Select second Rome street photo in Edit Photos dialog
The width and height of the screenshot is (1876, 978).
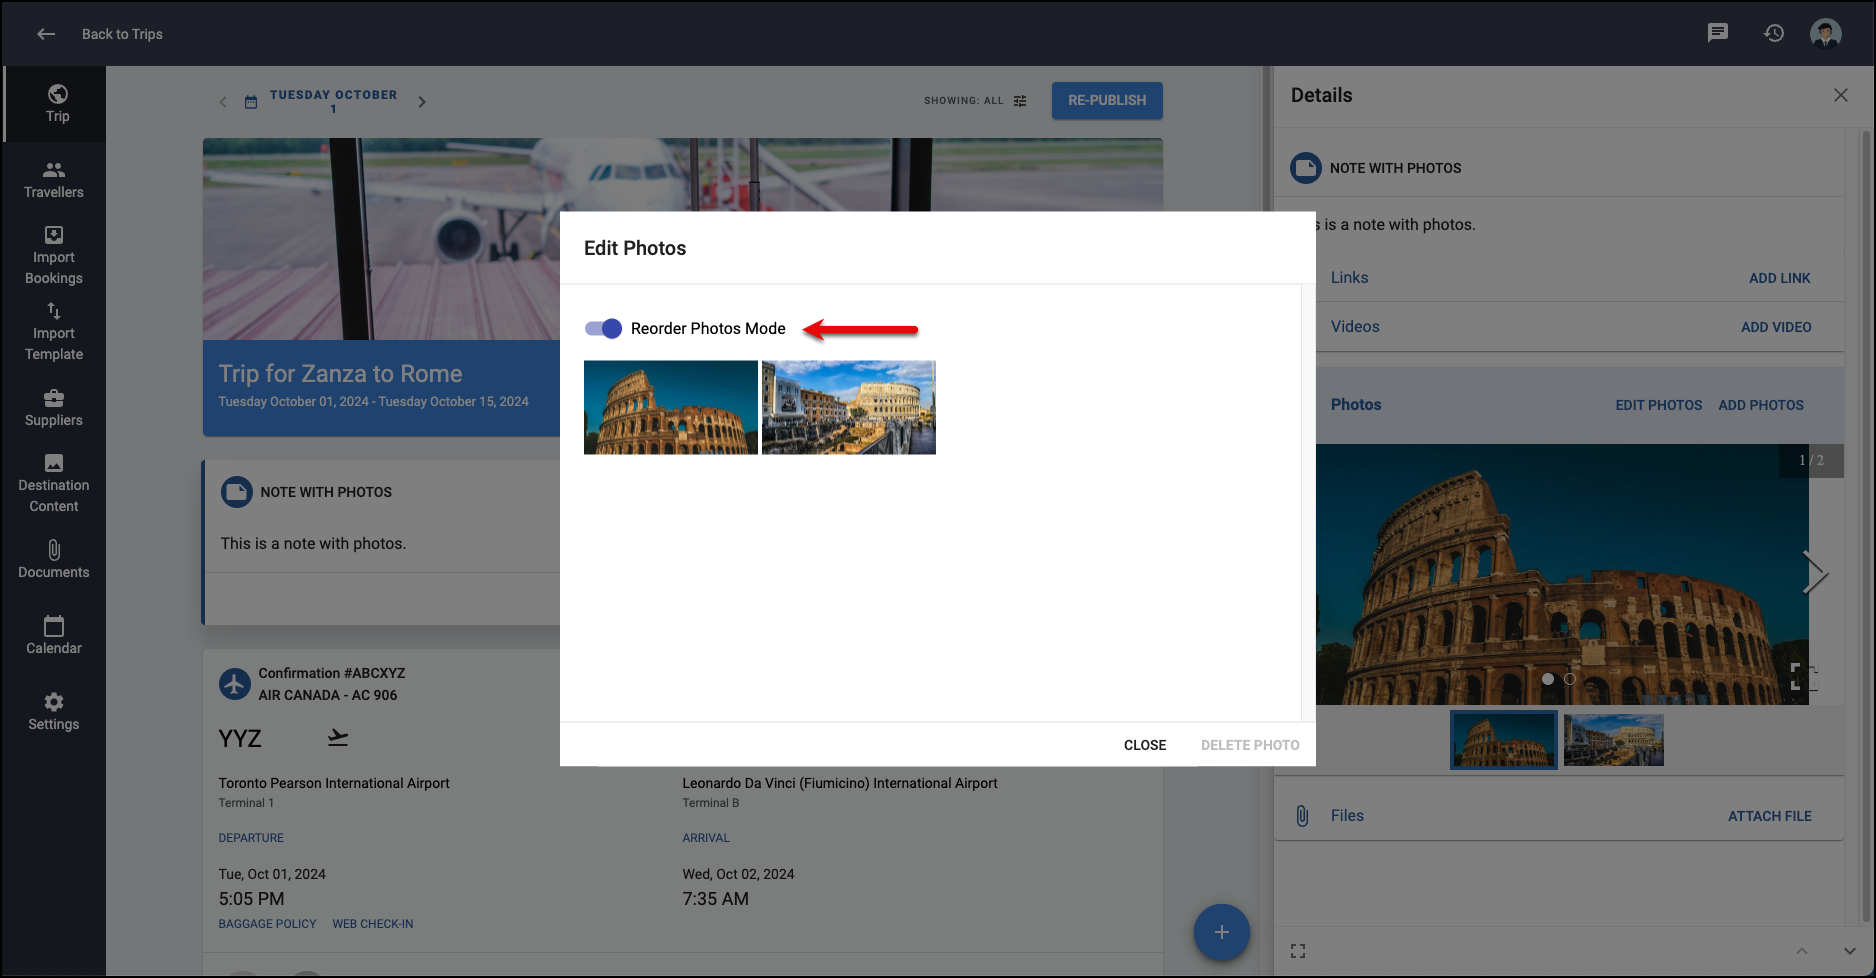point(849,408)
